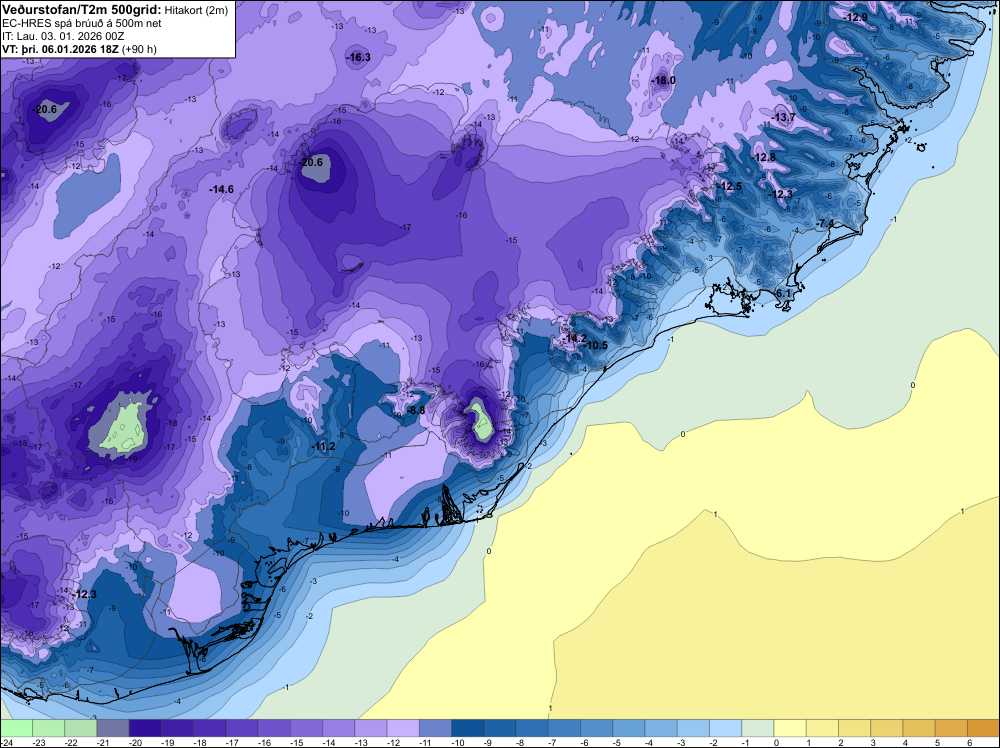1000x748 pixels.
Task: Click the '(+90 h)' forecast offset text
Action: (x=139, y=49)
